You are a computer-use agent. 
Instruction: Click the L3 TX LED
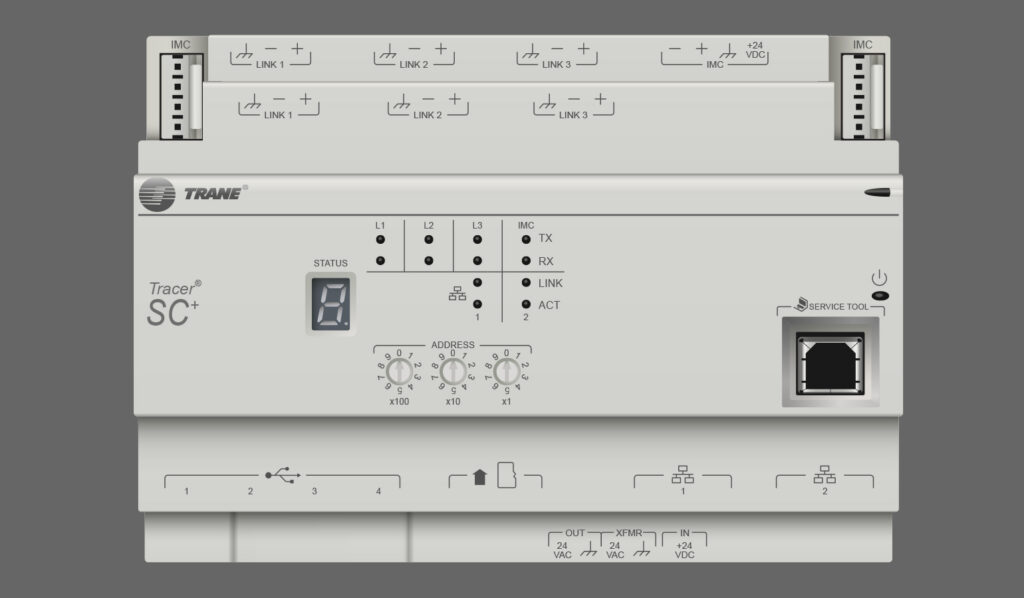pos(477,240)
